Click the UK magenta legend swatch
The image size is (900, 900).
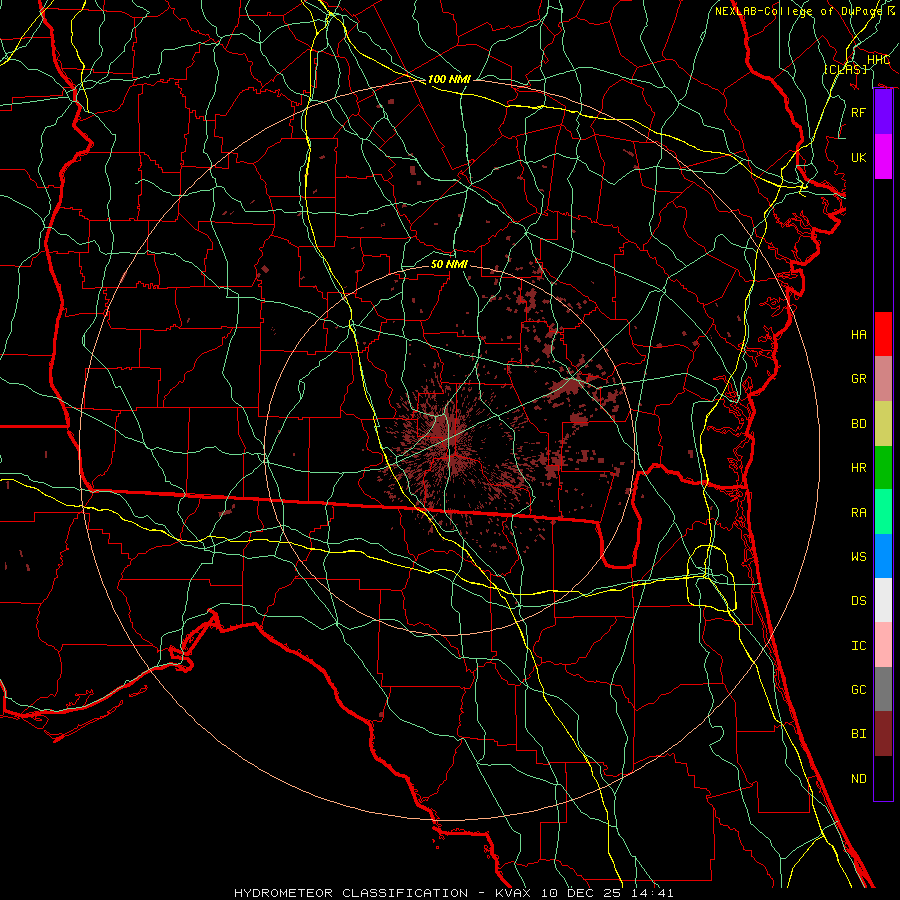883,157
